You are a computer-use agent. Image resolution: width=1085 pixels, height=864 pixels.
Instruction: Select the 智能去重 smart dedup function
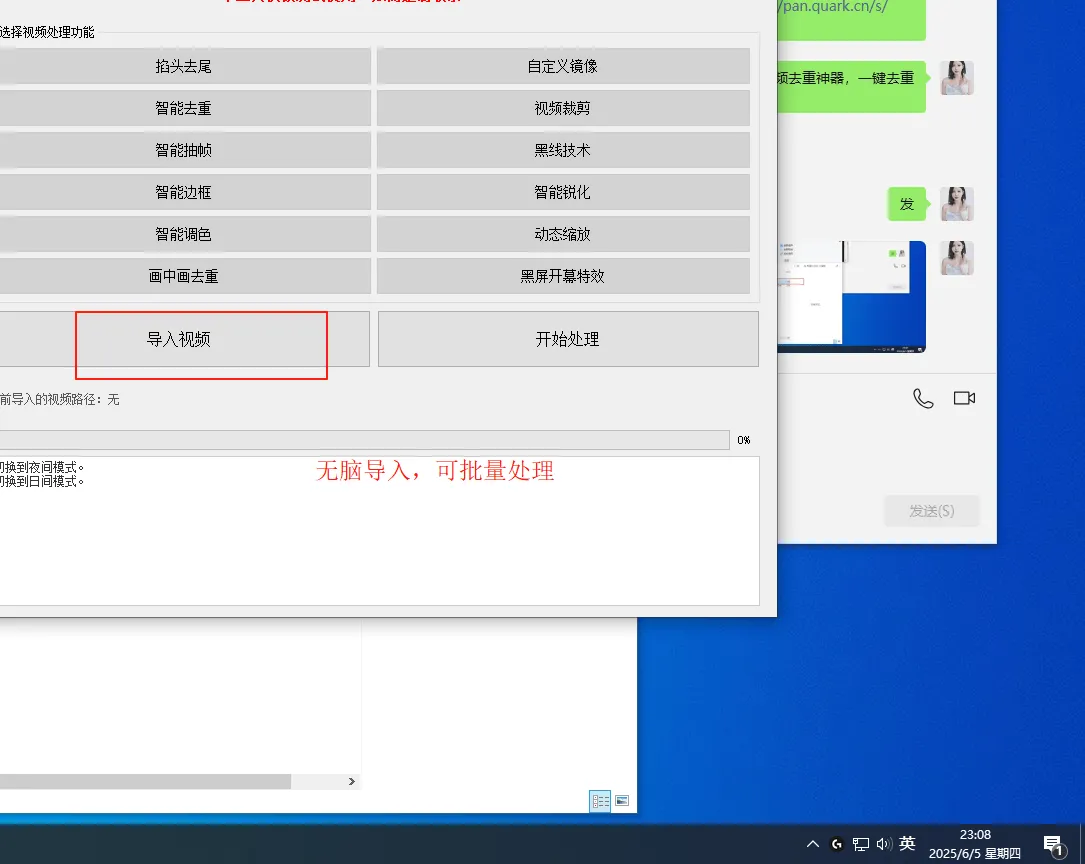185,108
